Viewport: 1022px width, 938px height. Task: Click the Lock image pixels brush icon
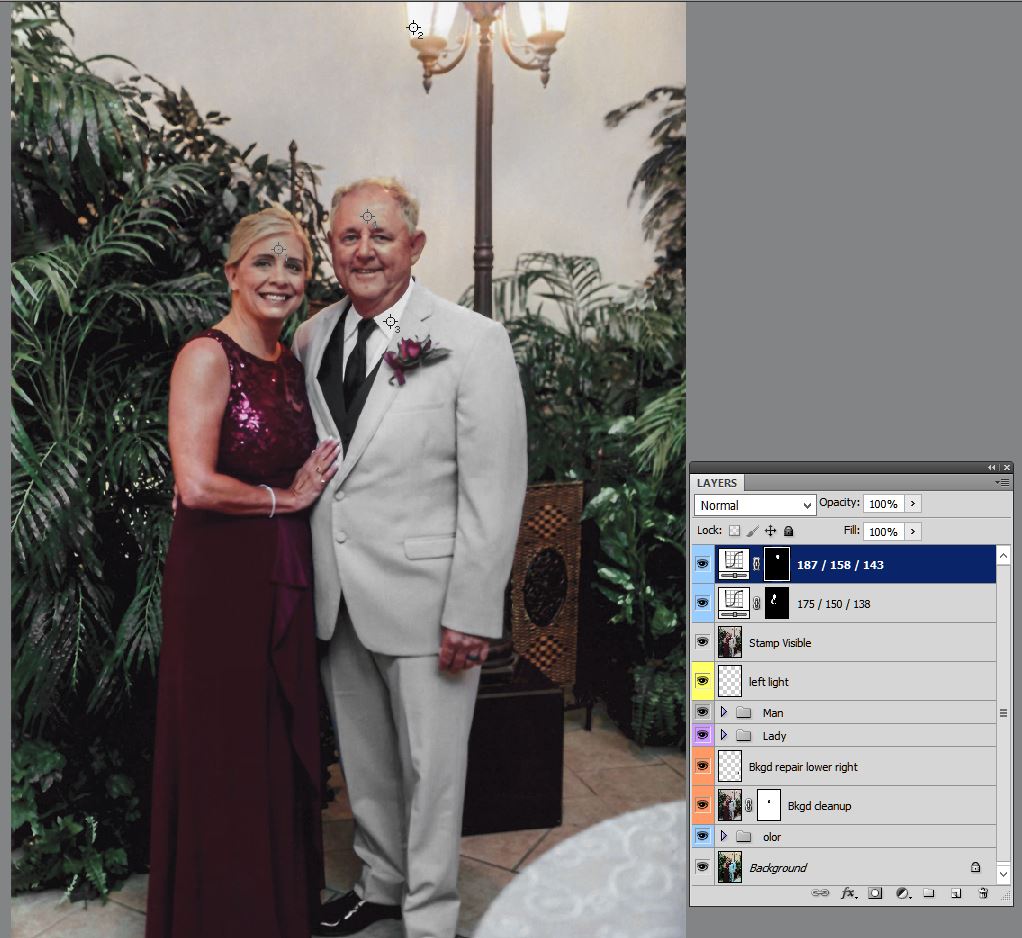pos(752,531)
